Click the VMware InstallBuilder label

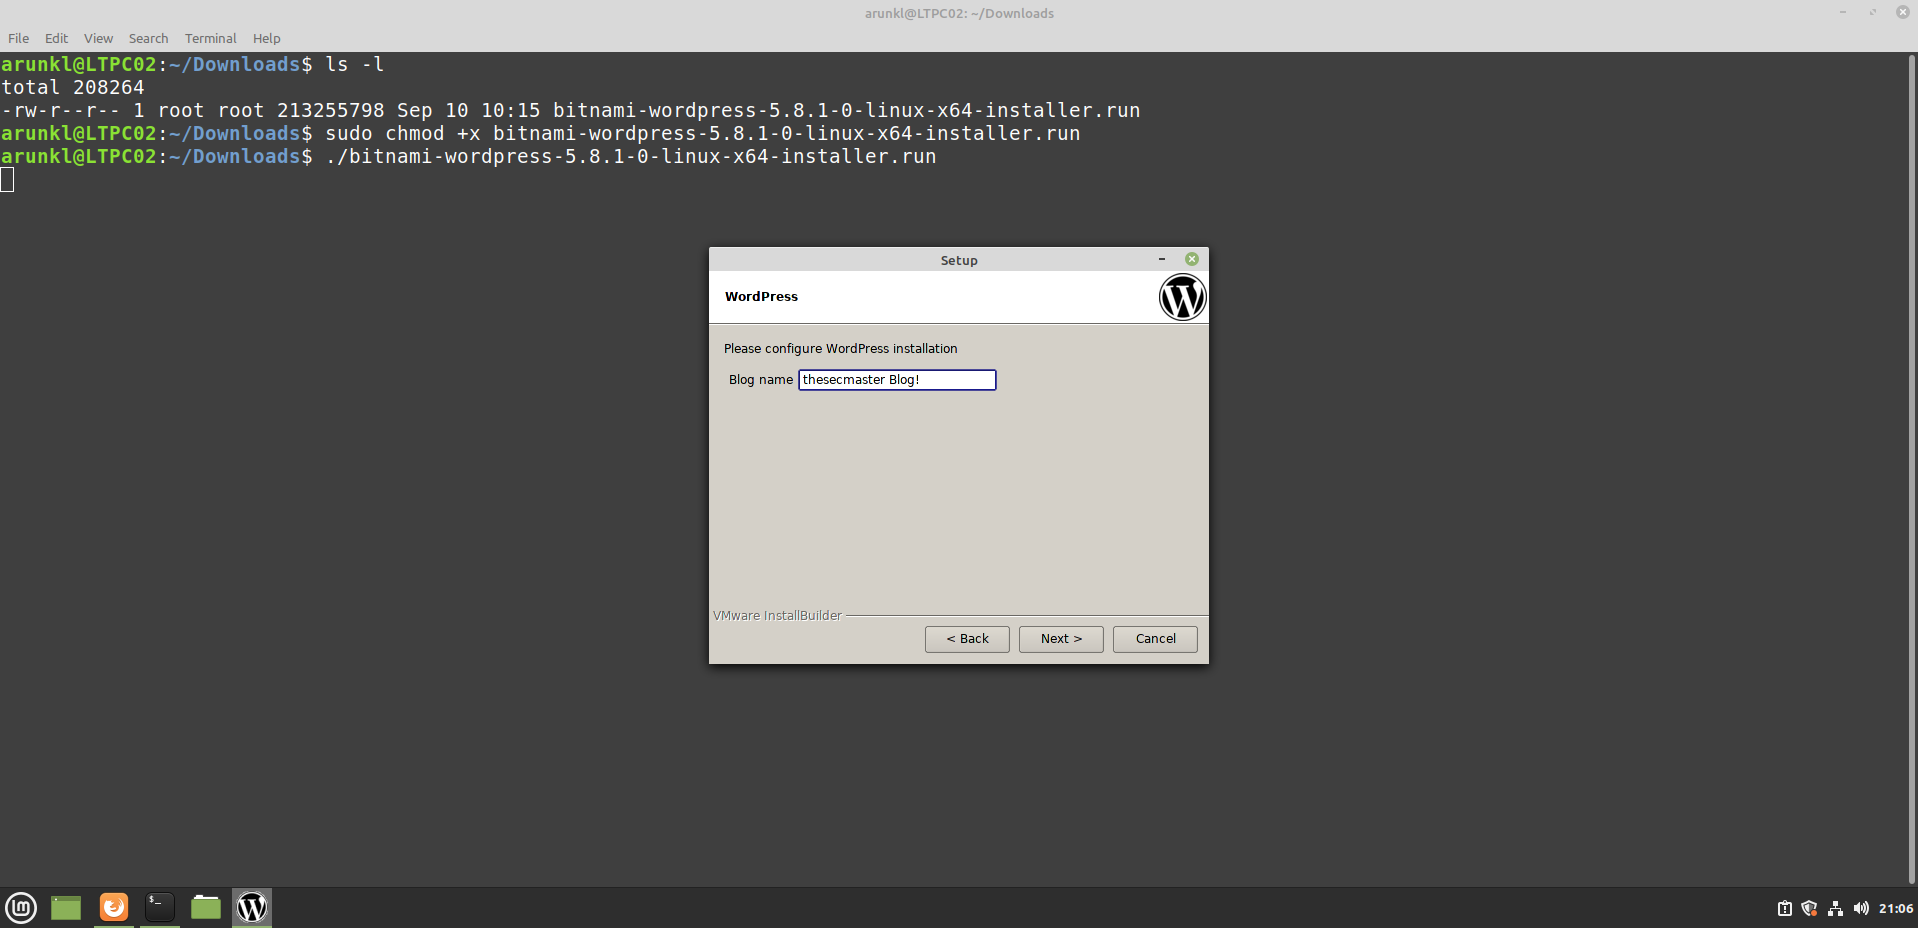click(777, 616)
